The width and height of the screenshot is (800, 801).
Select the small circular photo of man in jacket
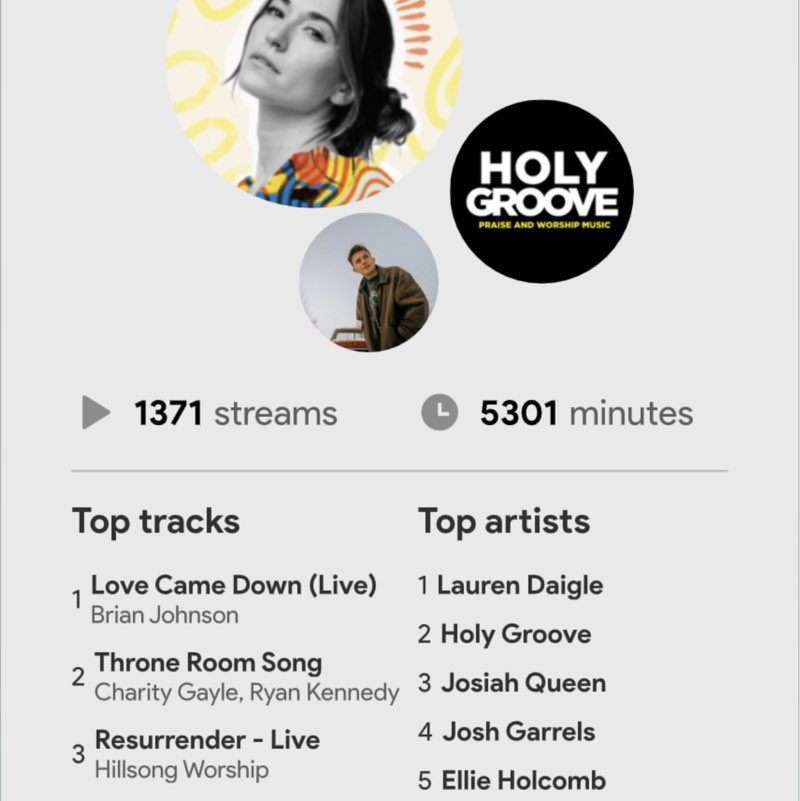pos(369,282)
